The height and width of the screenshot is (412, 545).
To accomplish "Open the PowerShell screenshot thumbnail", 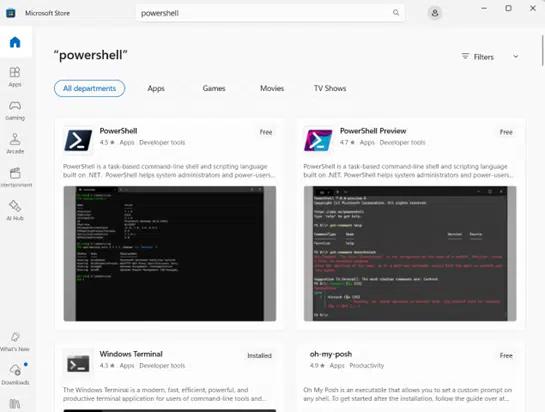I will tap(170, 253).
